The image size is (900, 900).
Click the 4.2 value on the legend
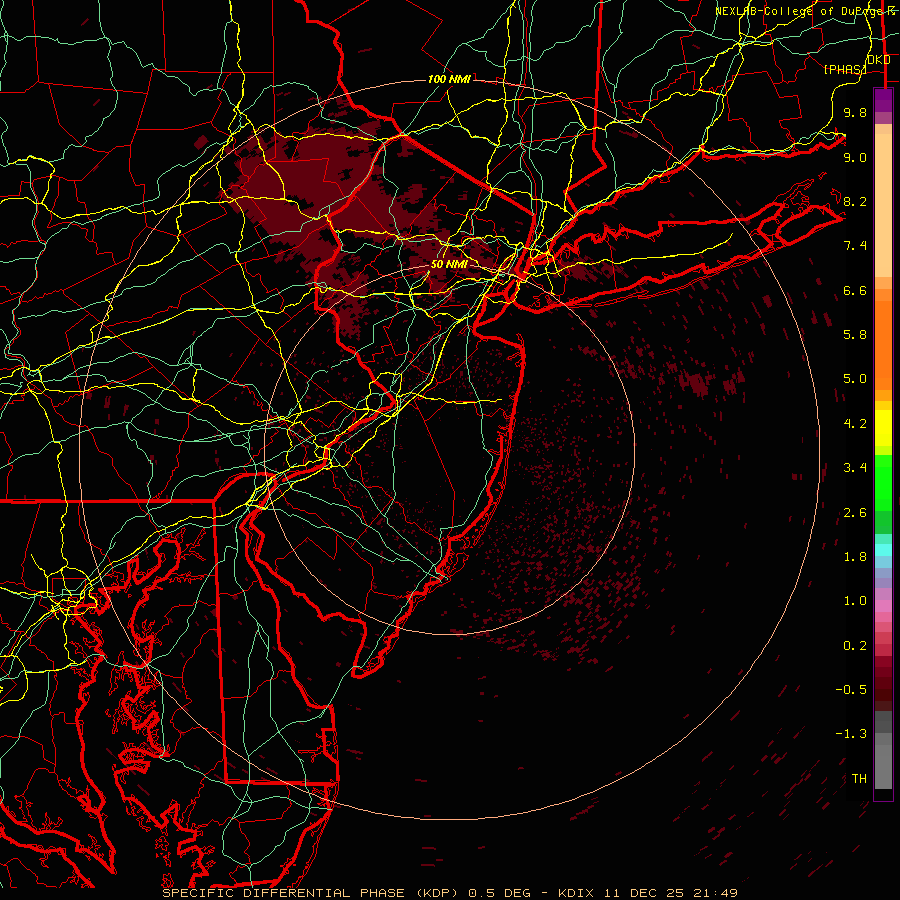click(855, 424)
